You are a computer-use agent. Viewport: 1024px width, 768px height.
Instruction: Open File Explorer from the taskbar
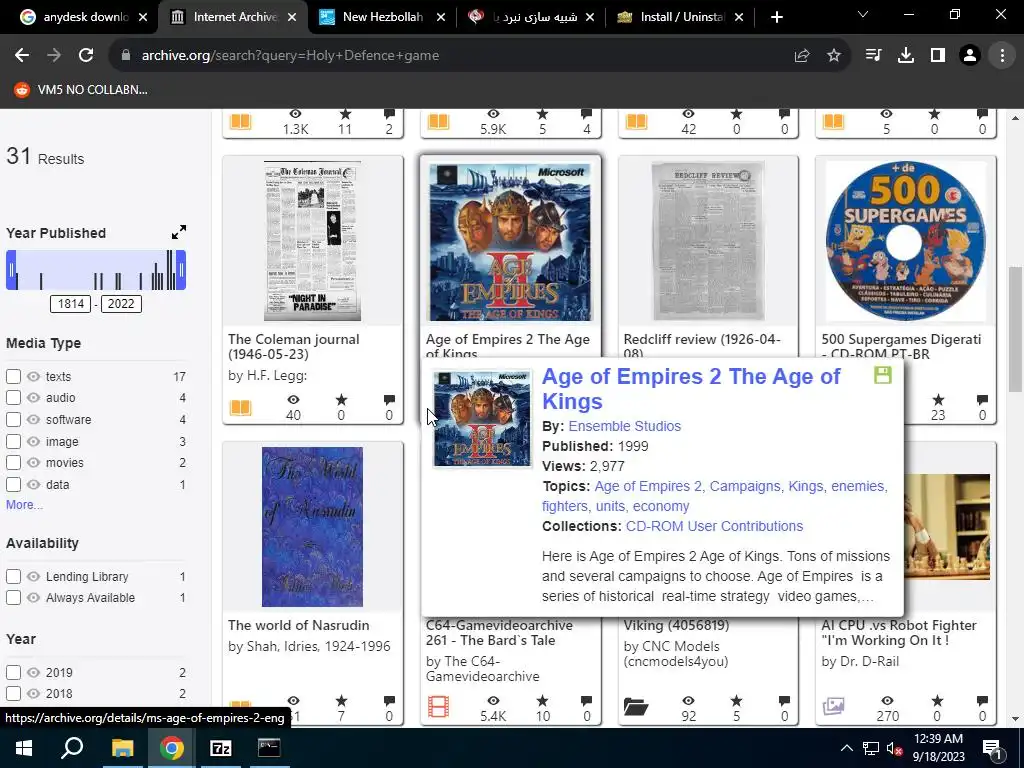coord(122,748)
